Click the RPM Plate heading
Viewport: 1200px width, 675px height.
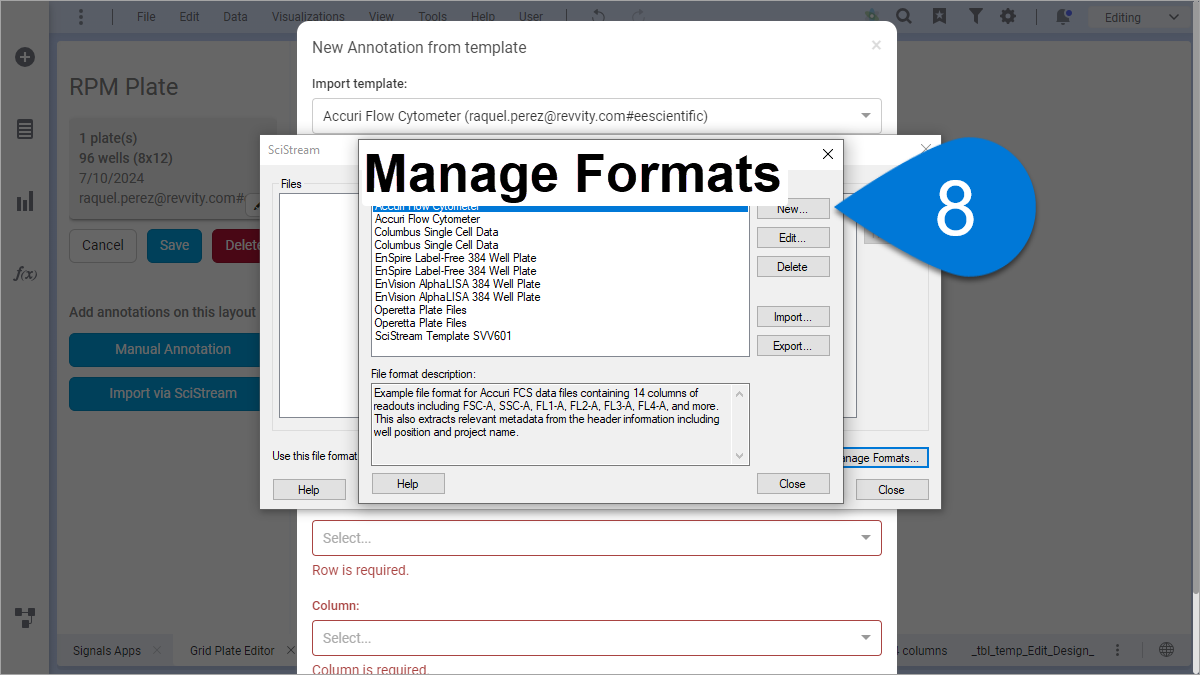124,87
